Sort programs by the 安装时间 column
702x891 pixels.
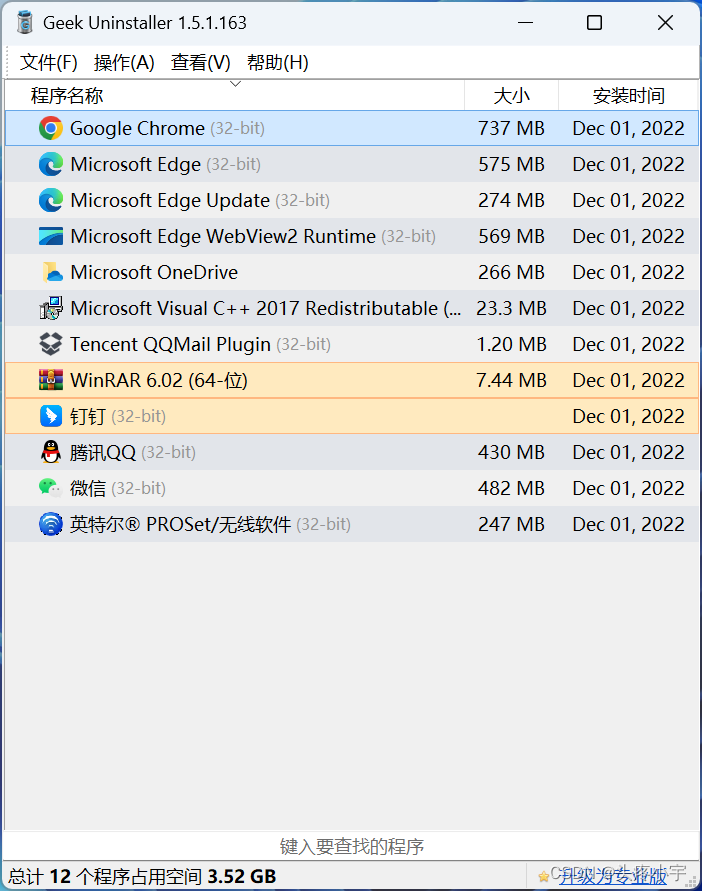click(628, 95)
